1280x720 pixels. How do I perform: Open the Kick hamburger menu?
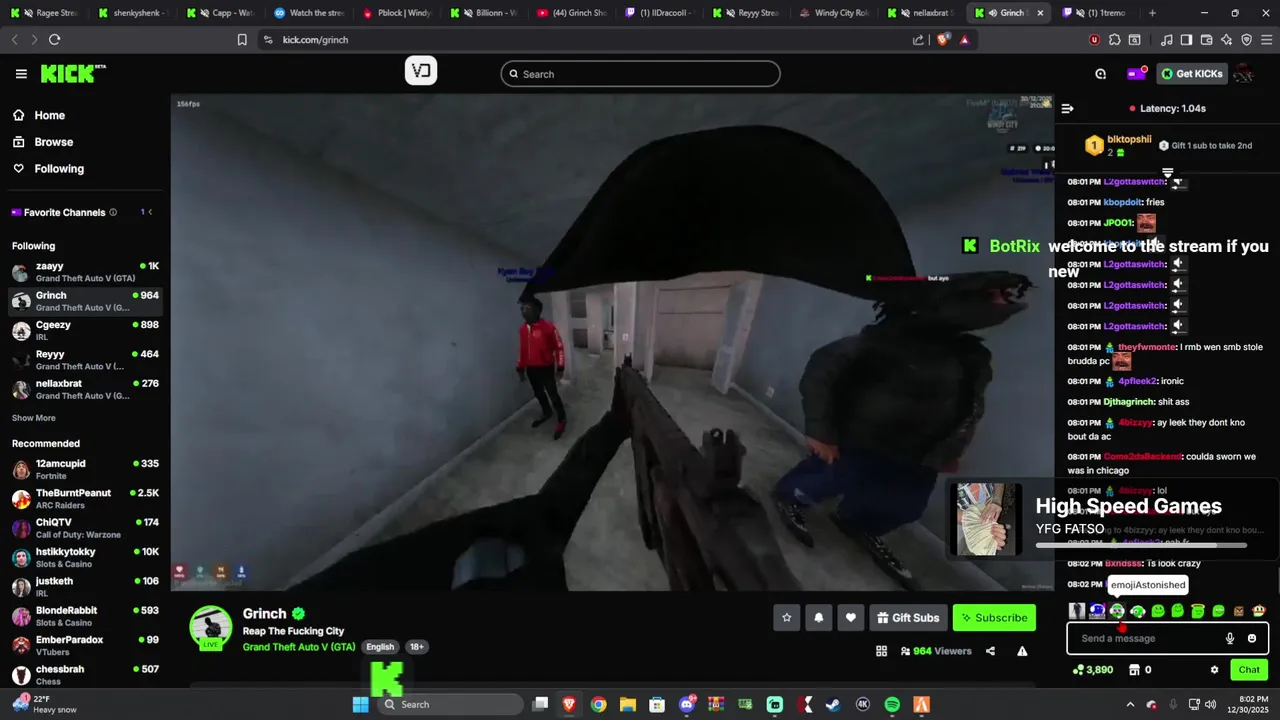[x=21, y=74]
